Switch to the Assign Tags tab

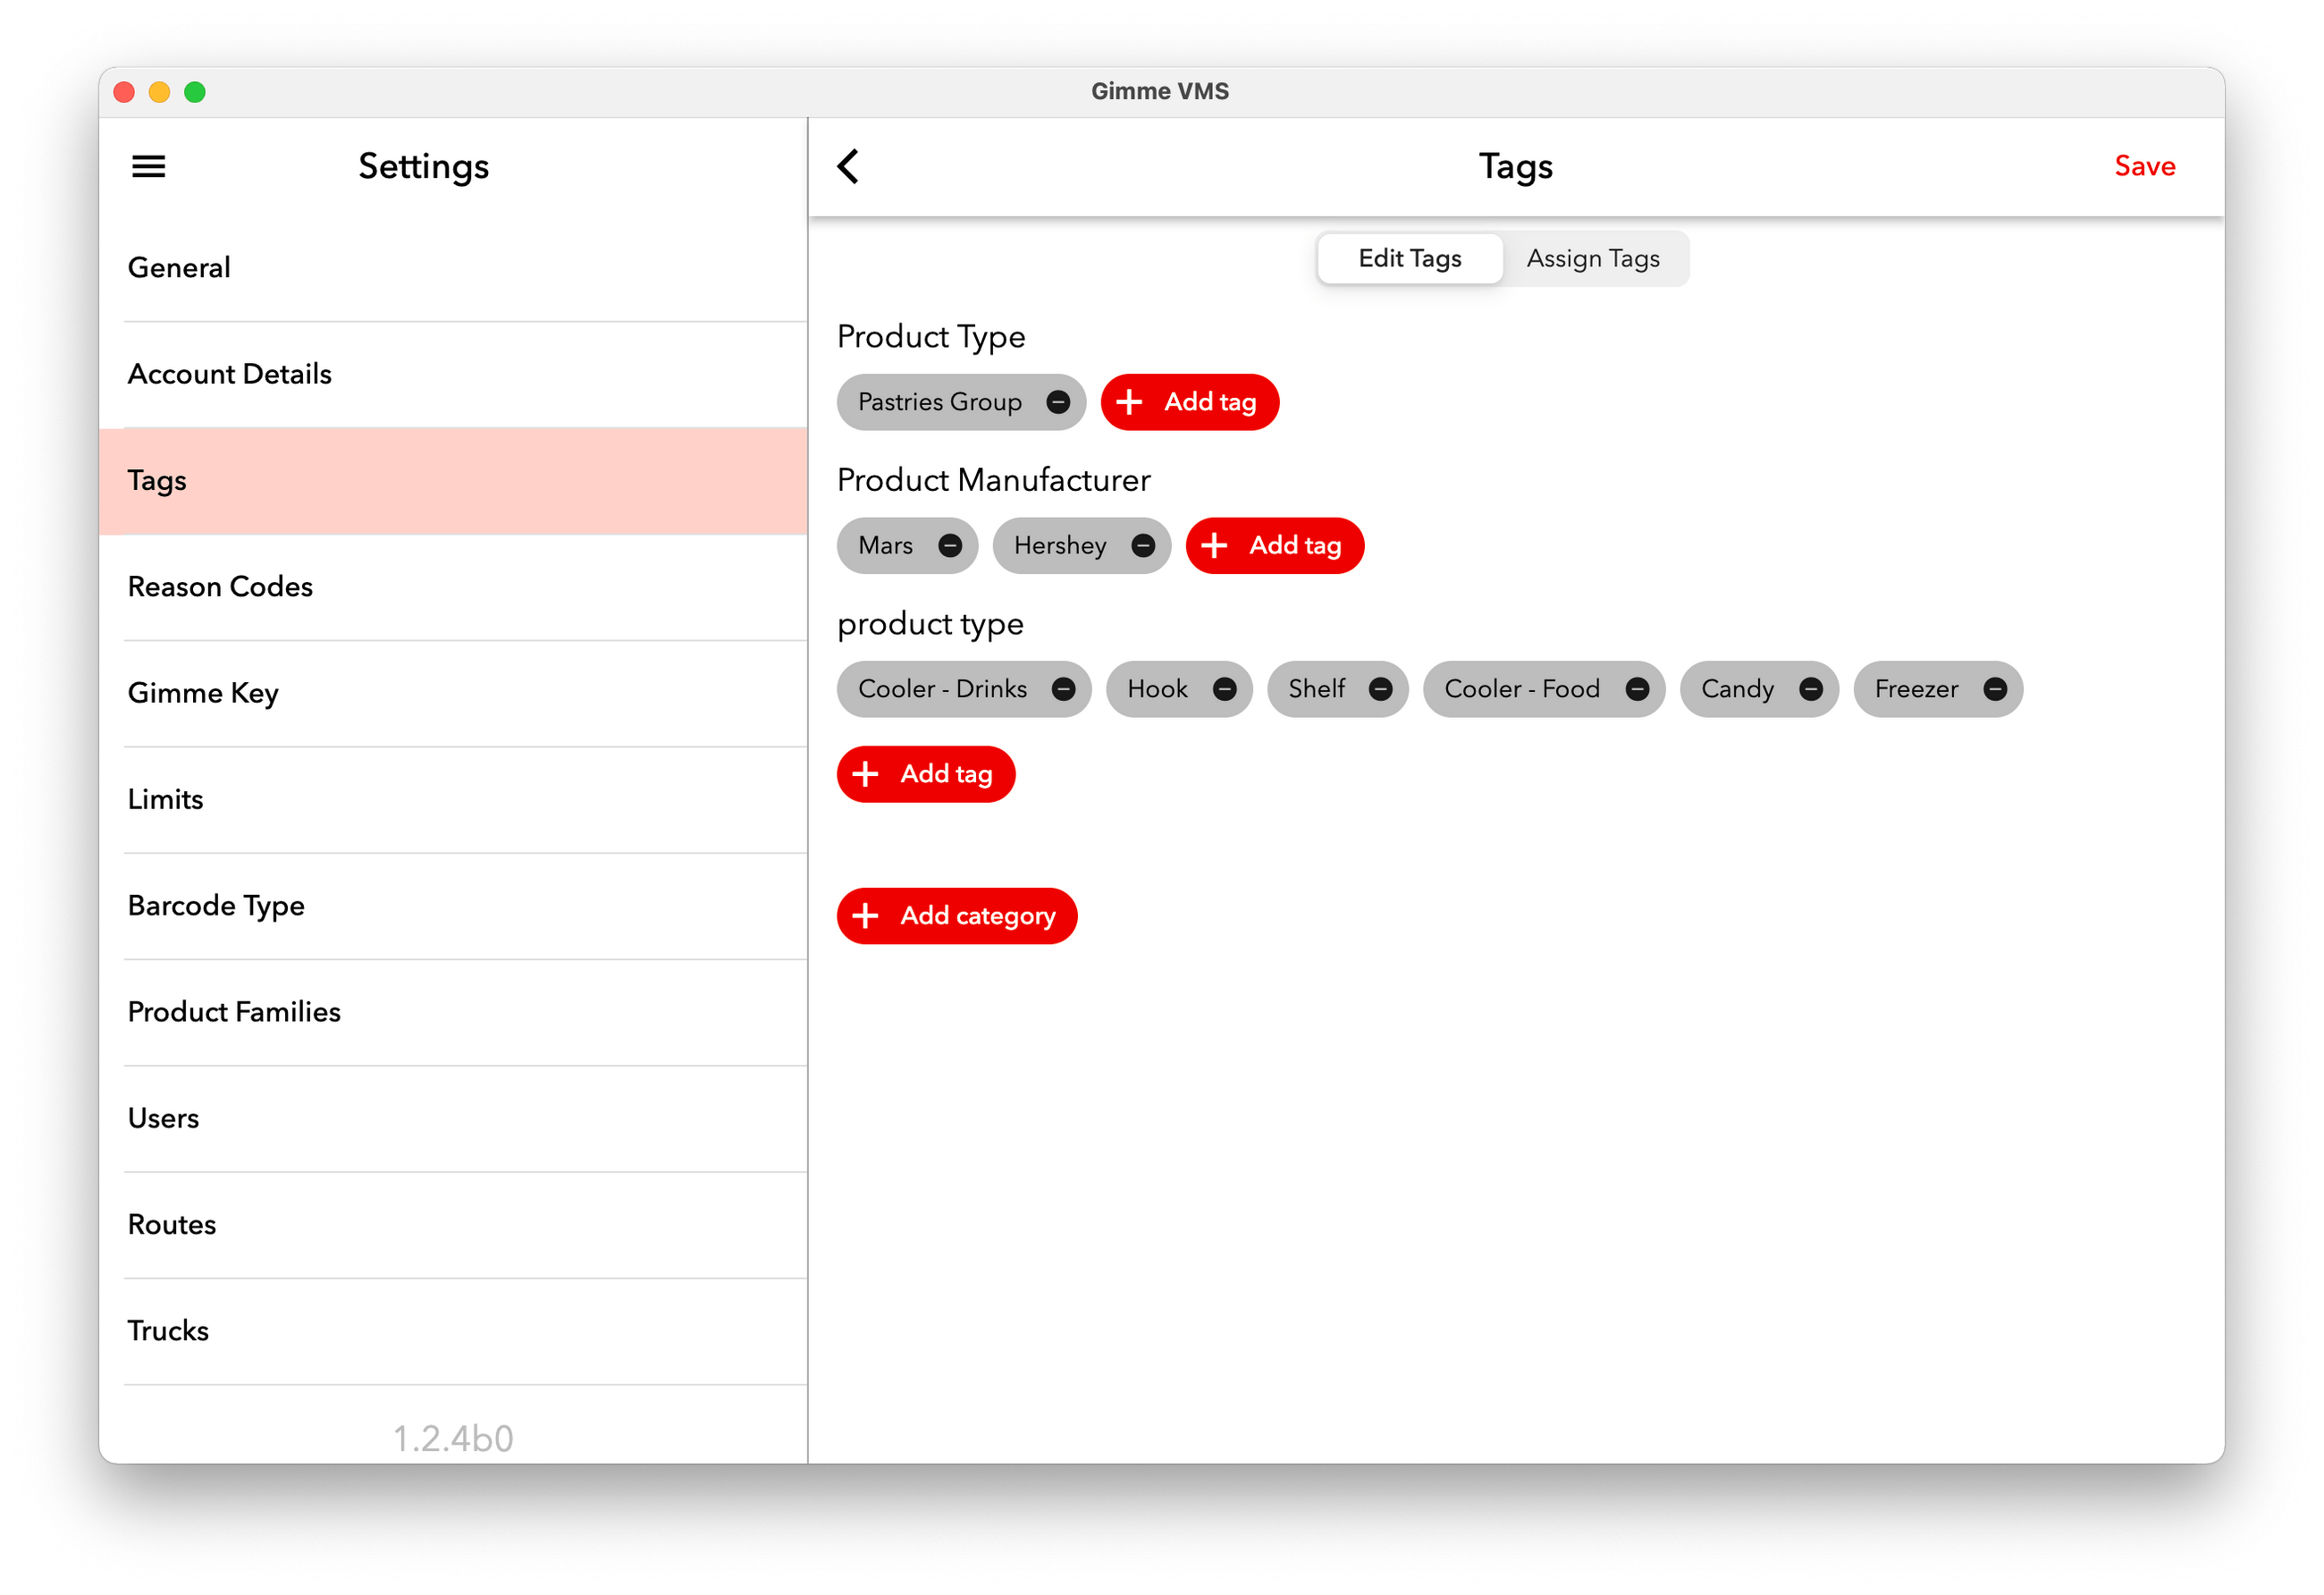coord(1592,259)
